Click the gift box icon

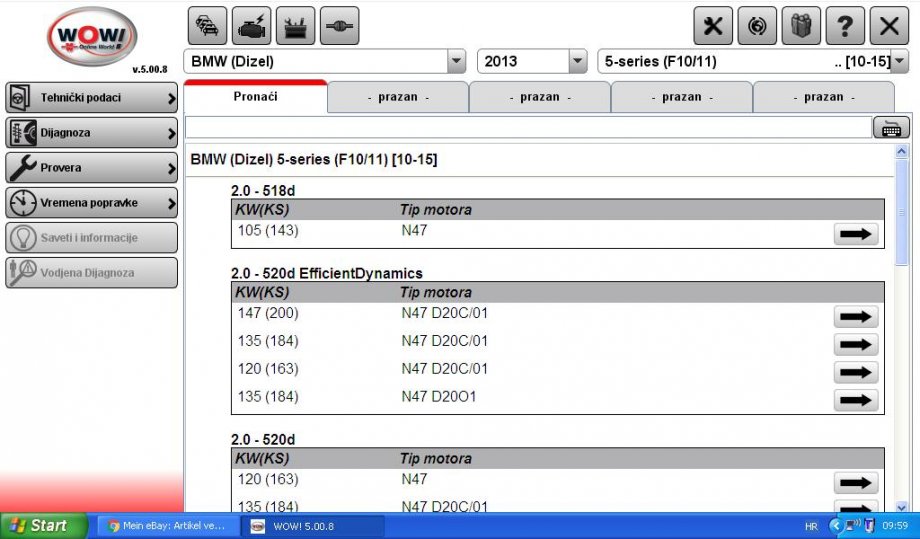[800, 26]
